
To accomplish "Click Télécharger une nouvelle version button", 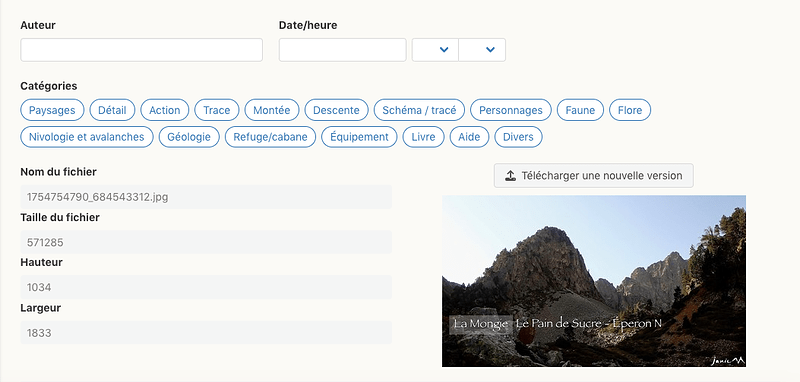I will click(x=593, y=176).
